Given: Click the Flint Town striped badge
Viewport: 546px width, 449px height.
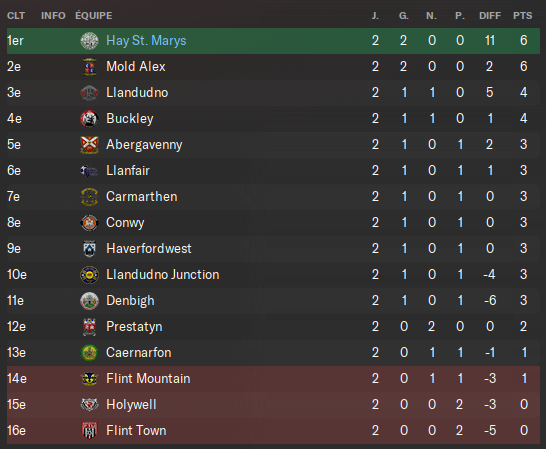Looking at the screenshot, I should point(89,431).
